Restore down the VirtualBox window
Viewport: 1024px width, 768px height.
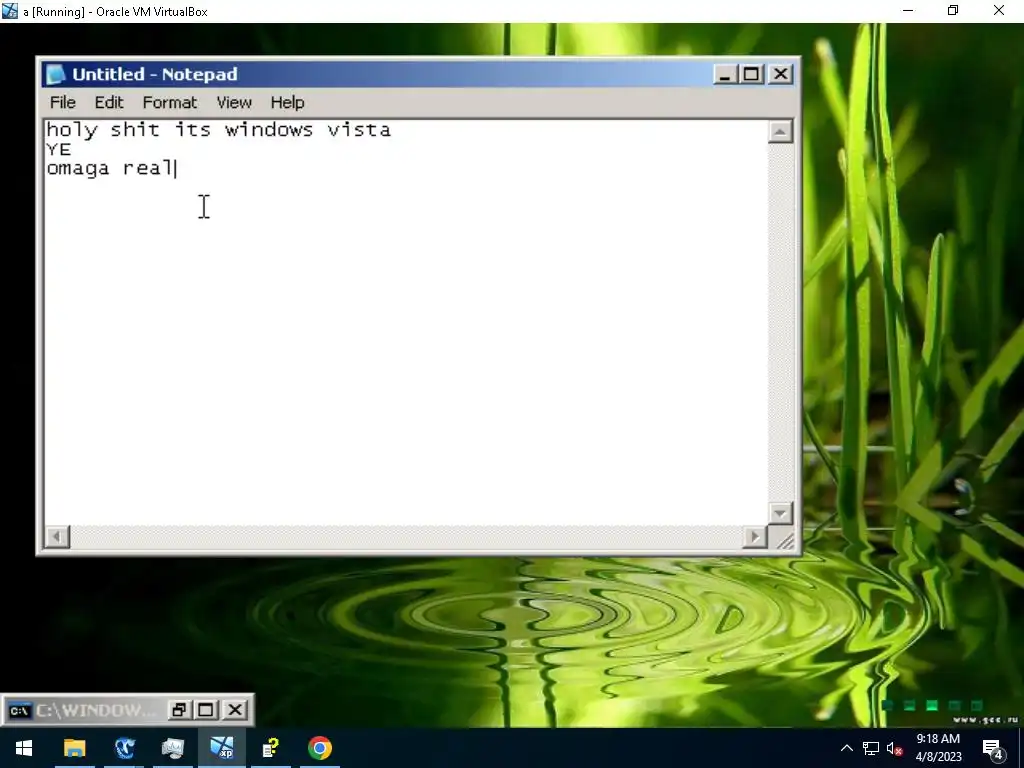(x=953, y=11)
